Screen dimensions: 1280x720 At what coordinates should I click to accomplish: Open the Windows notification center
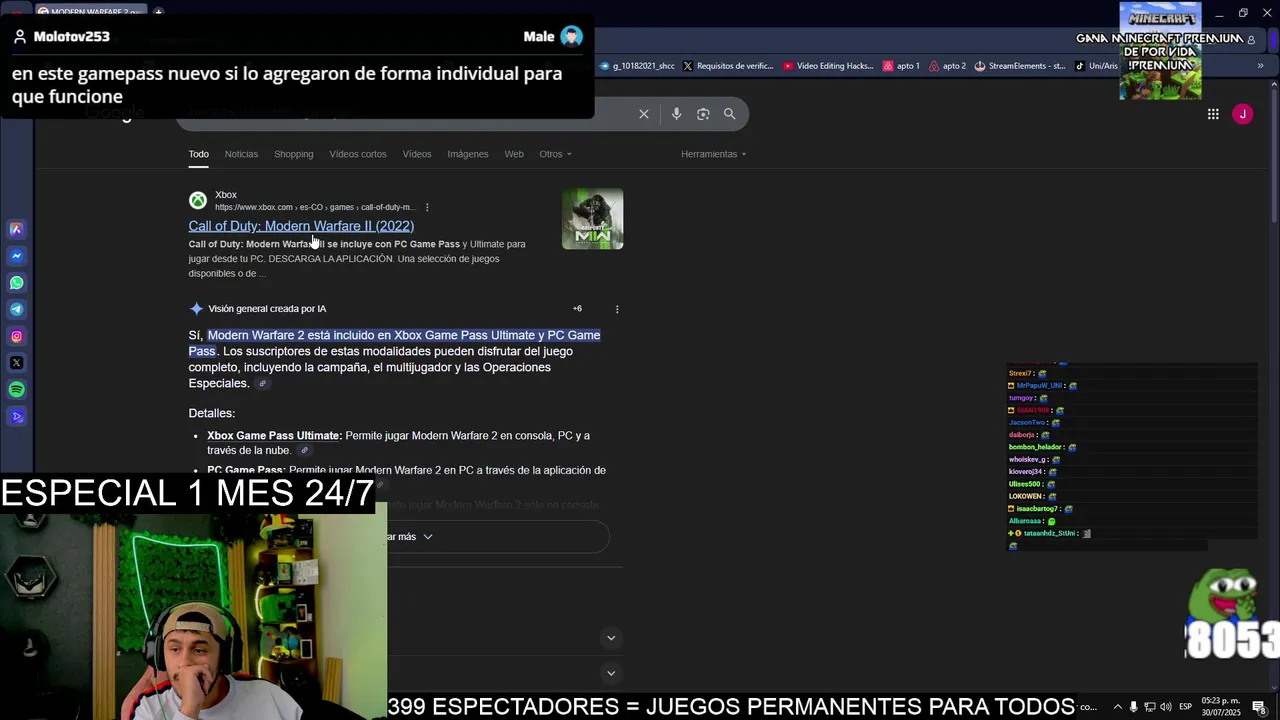[x=1259, y=707]
